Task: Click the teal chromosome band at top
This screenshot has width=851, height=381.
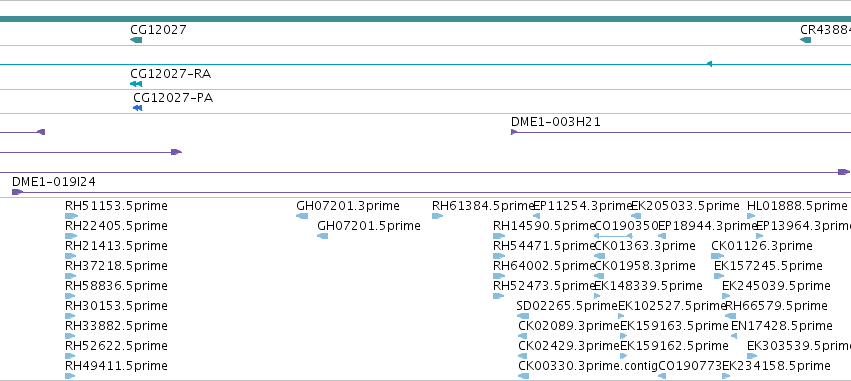Action: 426,19
